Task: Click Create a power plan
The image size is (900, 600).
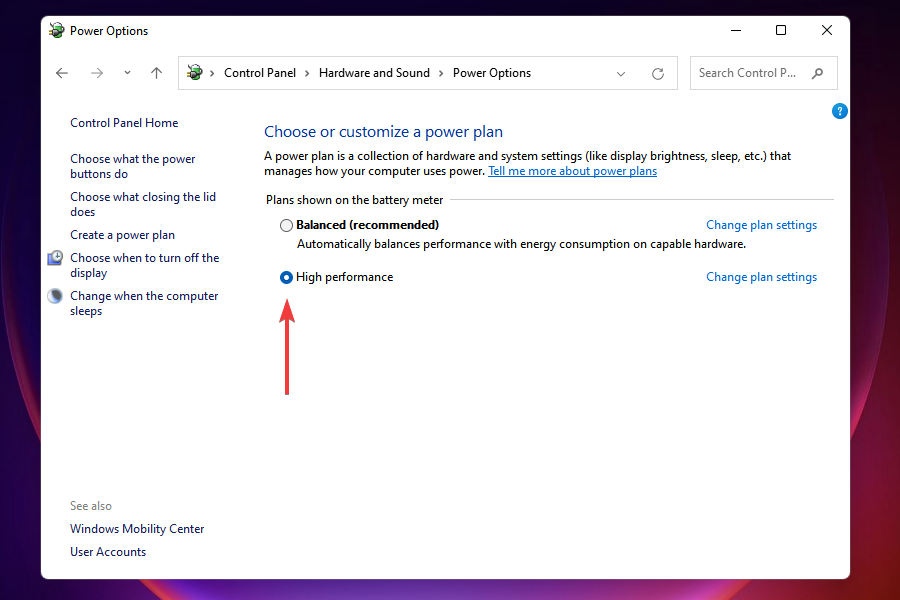Action: pyautogui.click(x=122, y=235)
